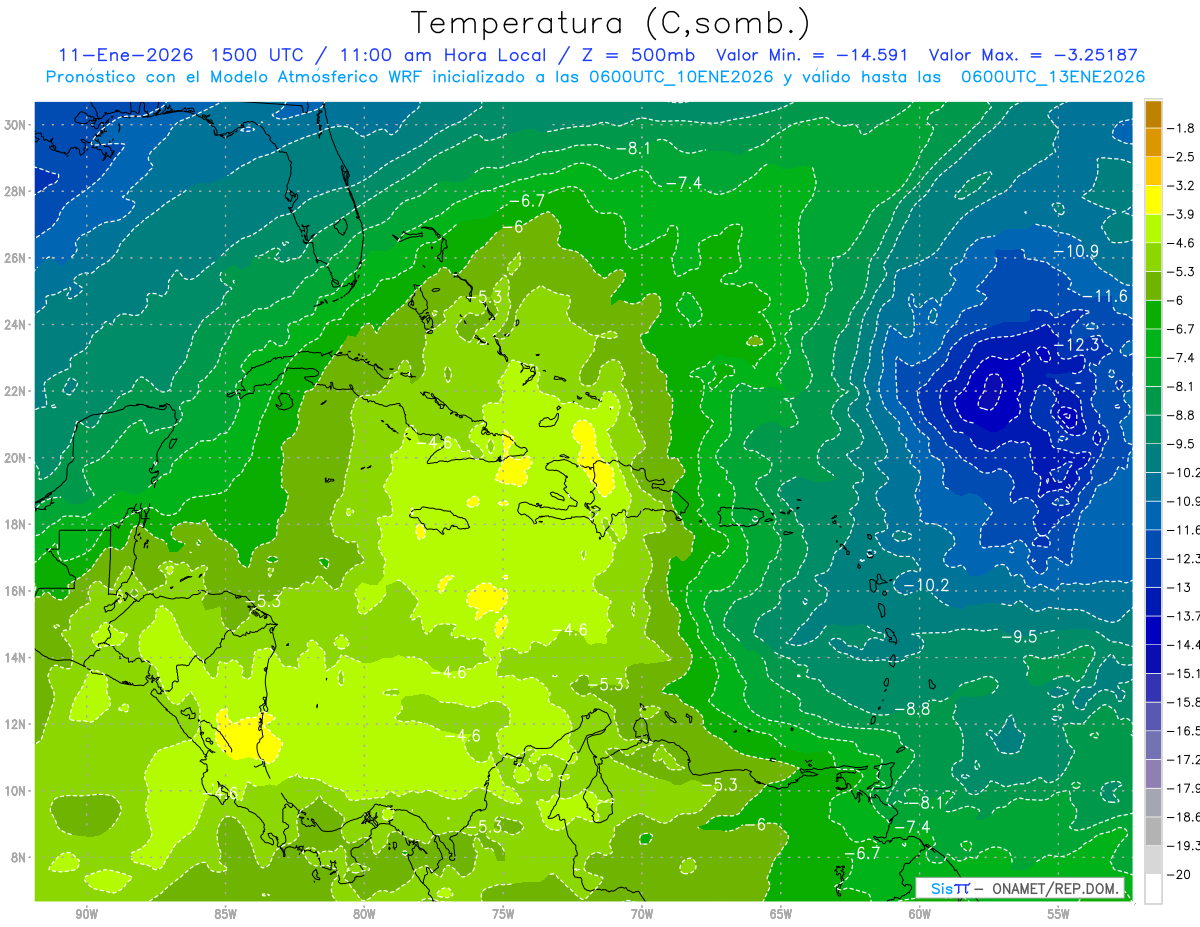Click the '8N' latitude axis label
1200x927 pixels.
[20, 857]
